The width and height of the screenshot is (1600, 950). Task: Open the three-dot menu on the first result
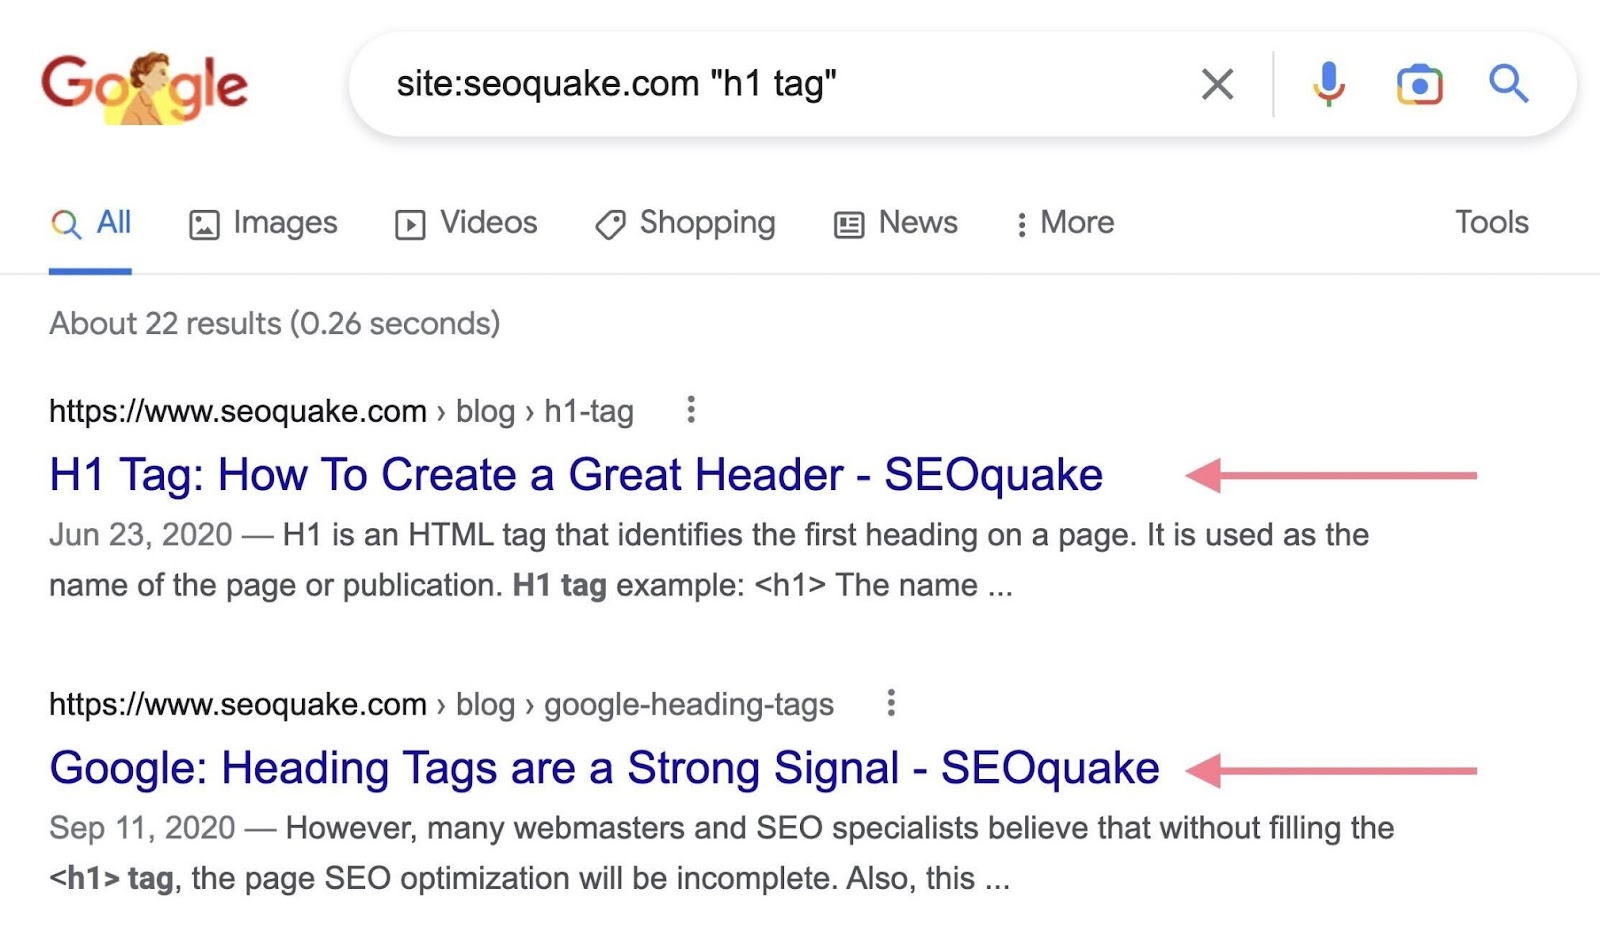pyautogui.click(x=690, y=410)
